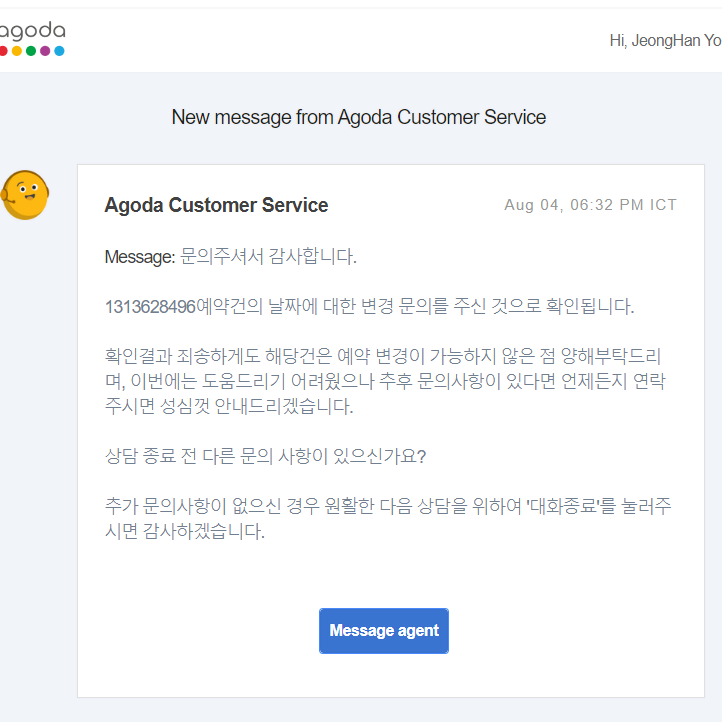Click the New message from Agoda heading
This screenshot has width=722, height=722.
pyautogui.click(x=359, y=117)
